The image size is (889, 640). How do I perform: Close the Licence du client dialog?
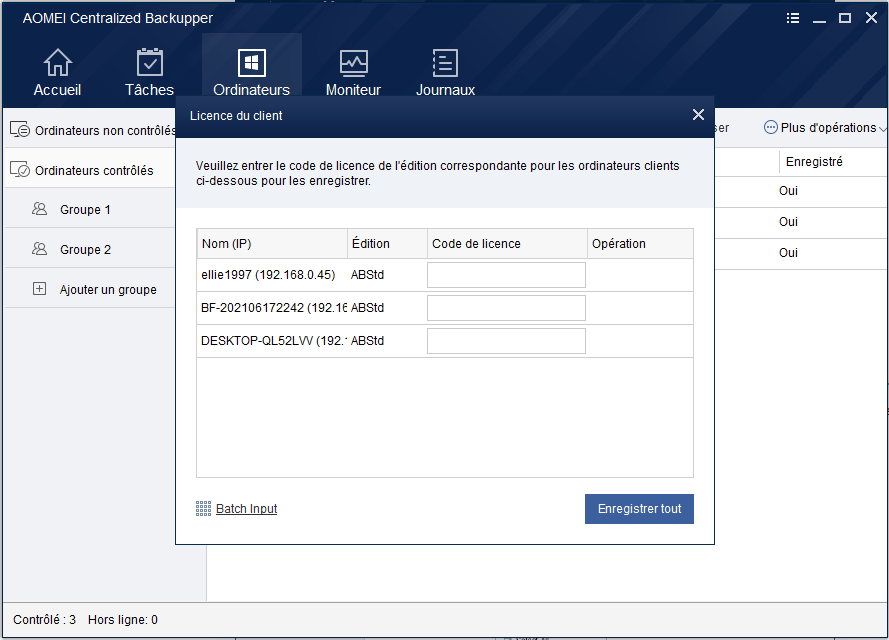point(698,115)
